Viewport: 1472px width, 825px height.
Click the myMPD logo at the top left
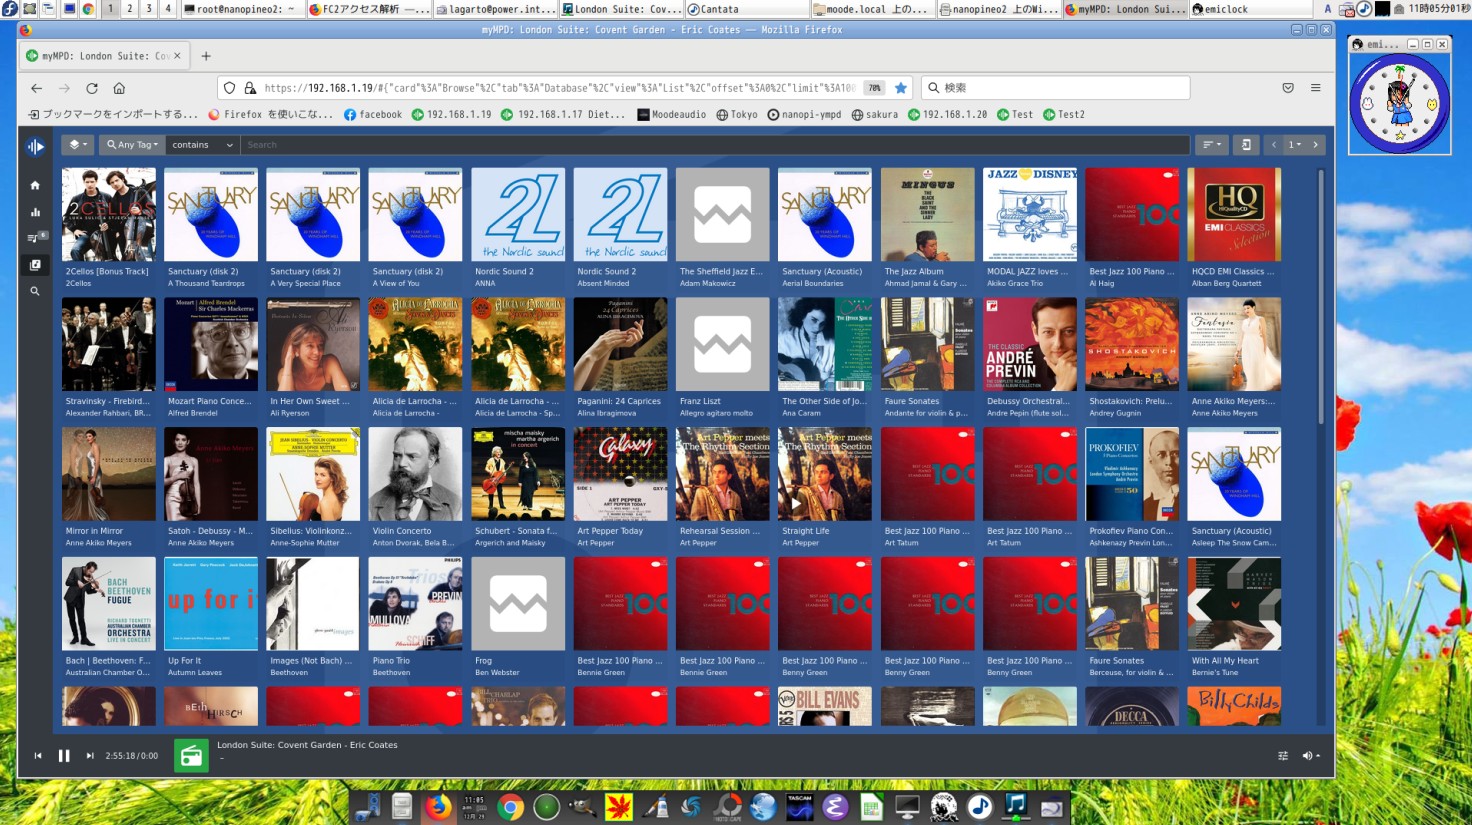click(35, 146)
